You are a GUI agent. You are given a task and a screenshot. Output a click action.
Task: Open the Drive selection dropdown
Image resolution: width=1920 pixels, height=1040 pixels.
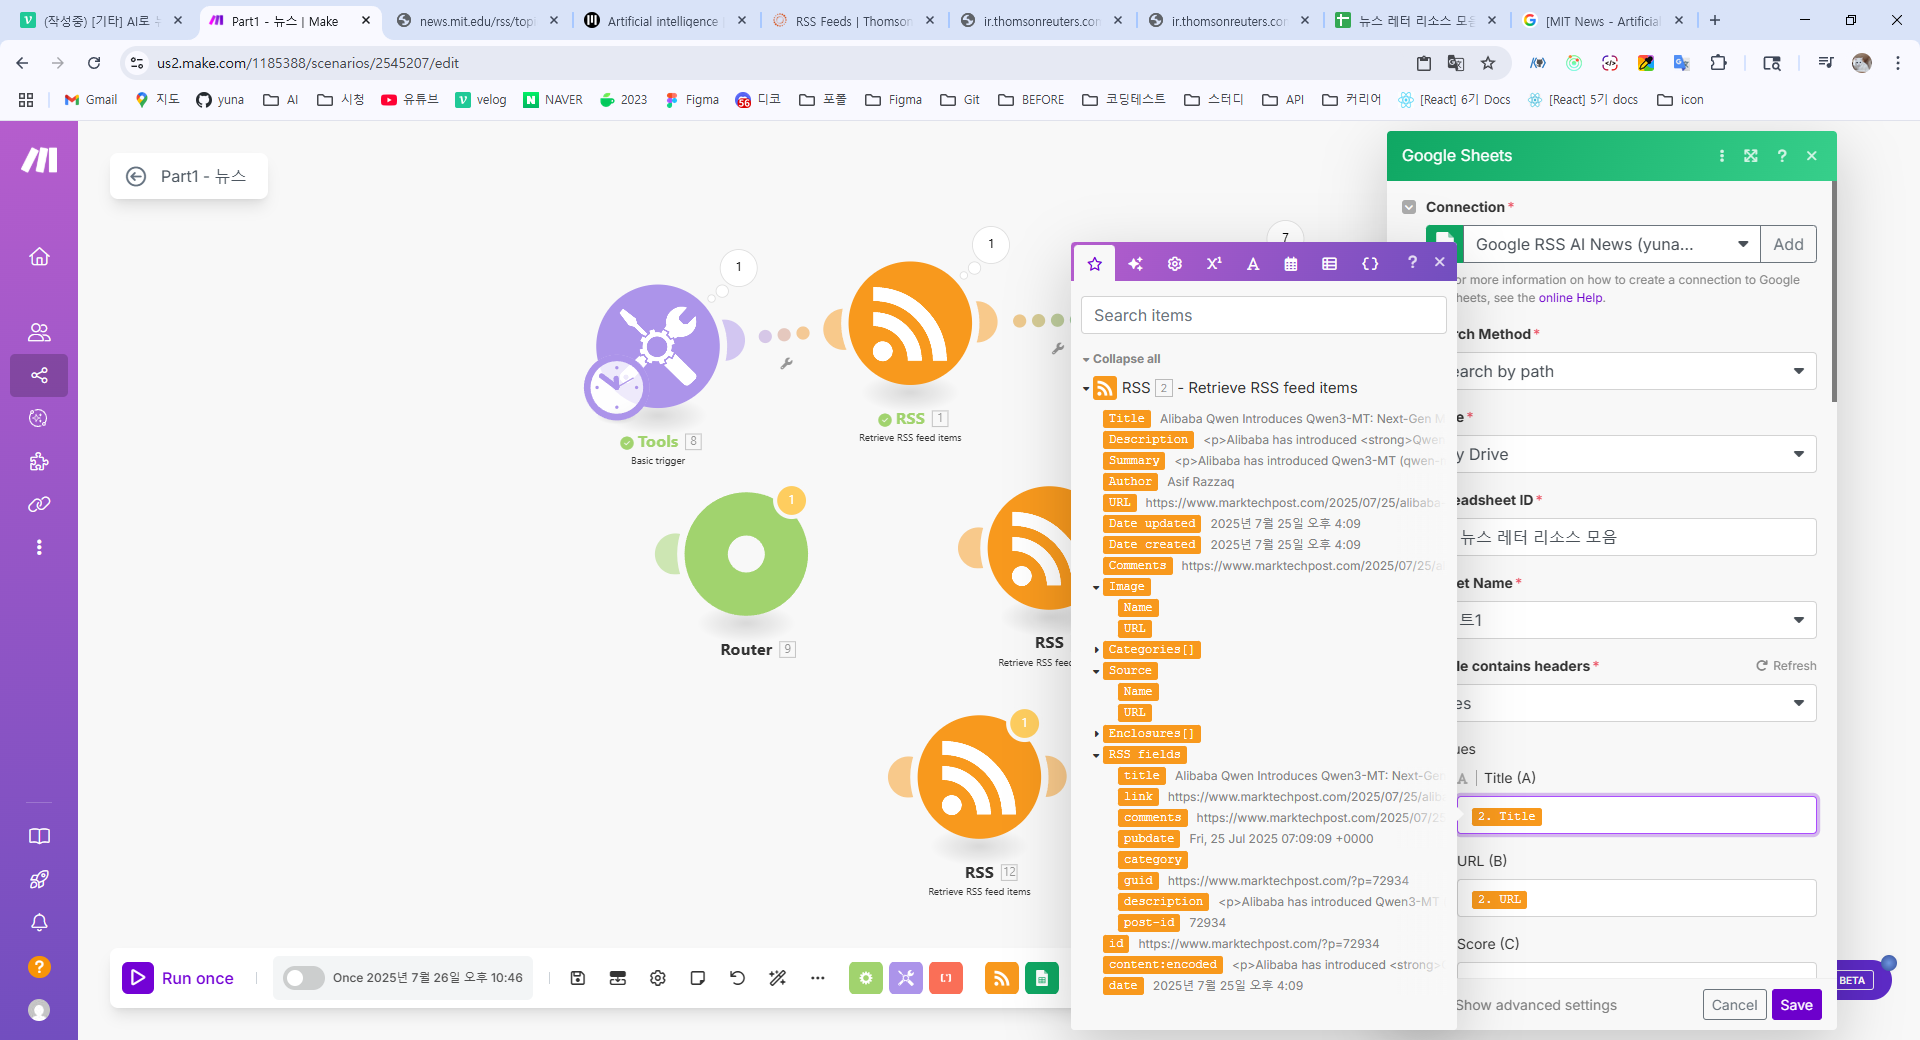pos(1635,454)
